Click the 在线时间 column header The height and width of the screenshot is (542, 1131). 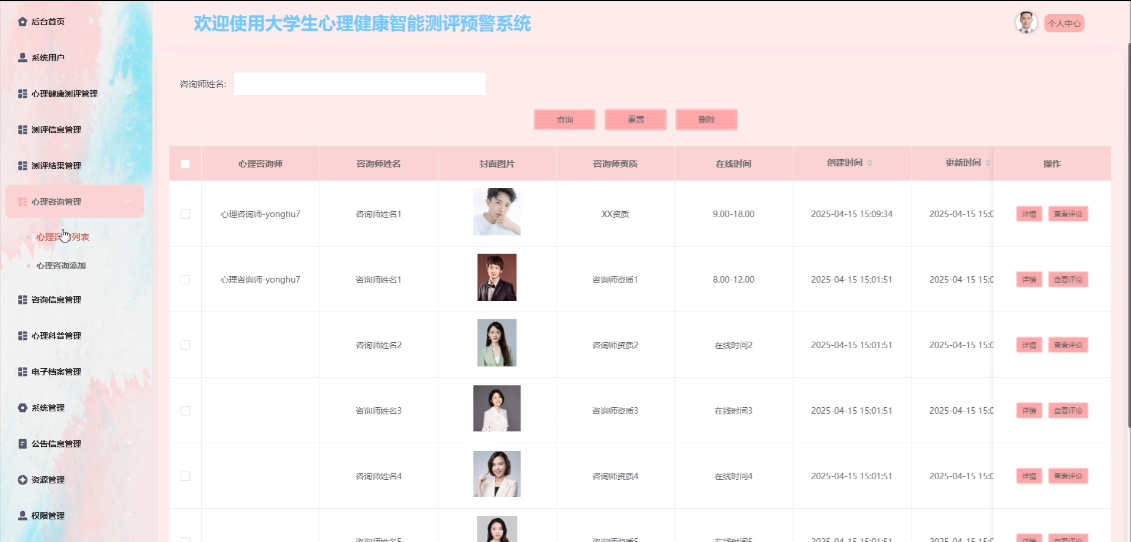click(734, 164)
